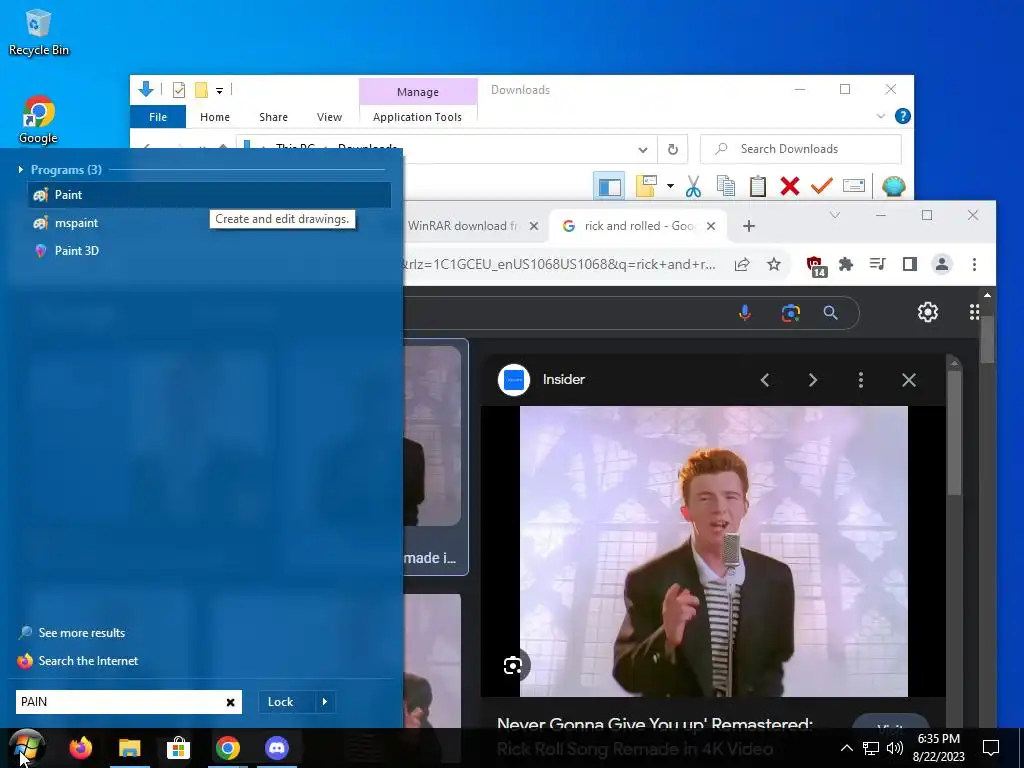
Task: Click the Rename icon in Explorer's toolbar
Action: 854,186
